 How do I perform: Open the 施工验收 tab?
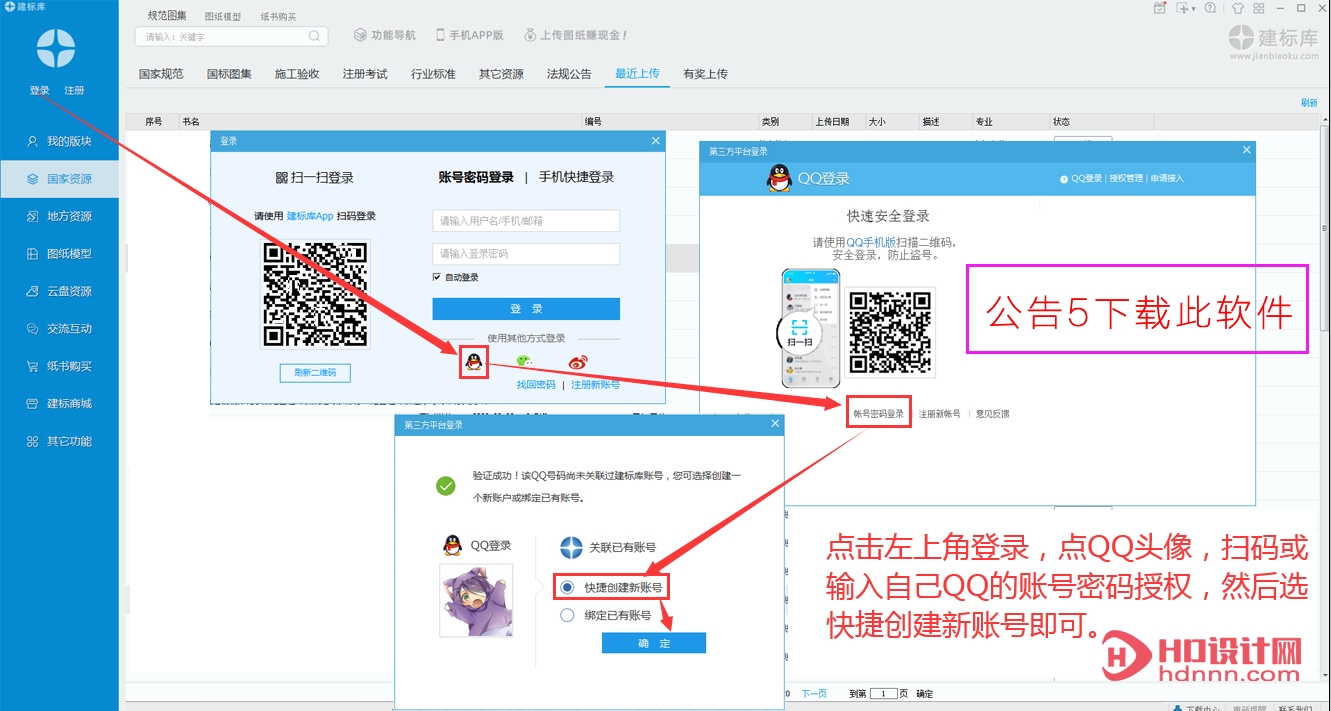(x=297, y=74)
